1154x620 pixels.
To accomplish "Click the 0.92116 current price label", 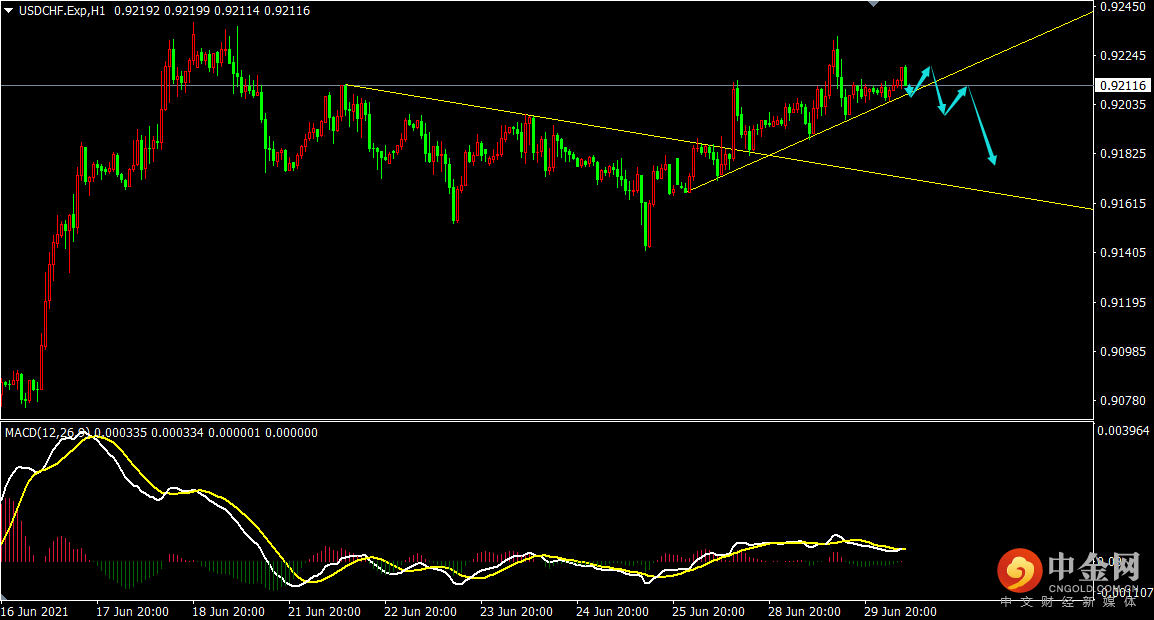I will (x=1123, y=85).
